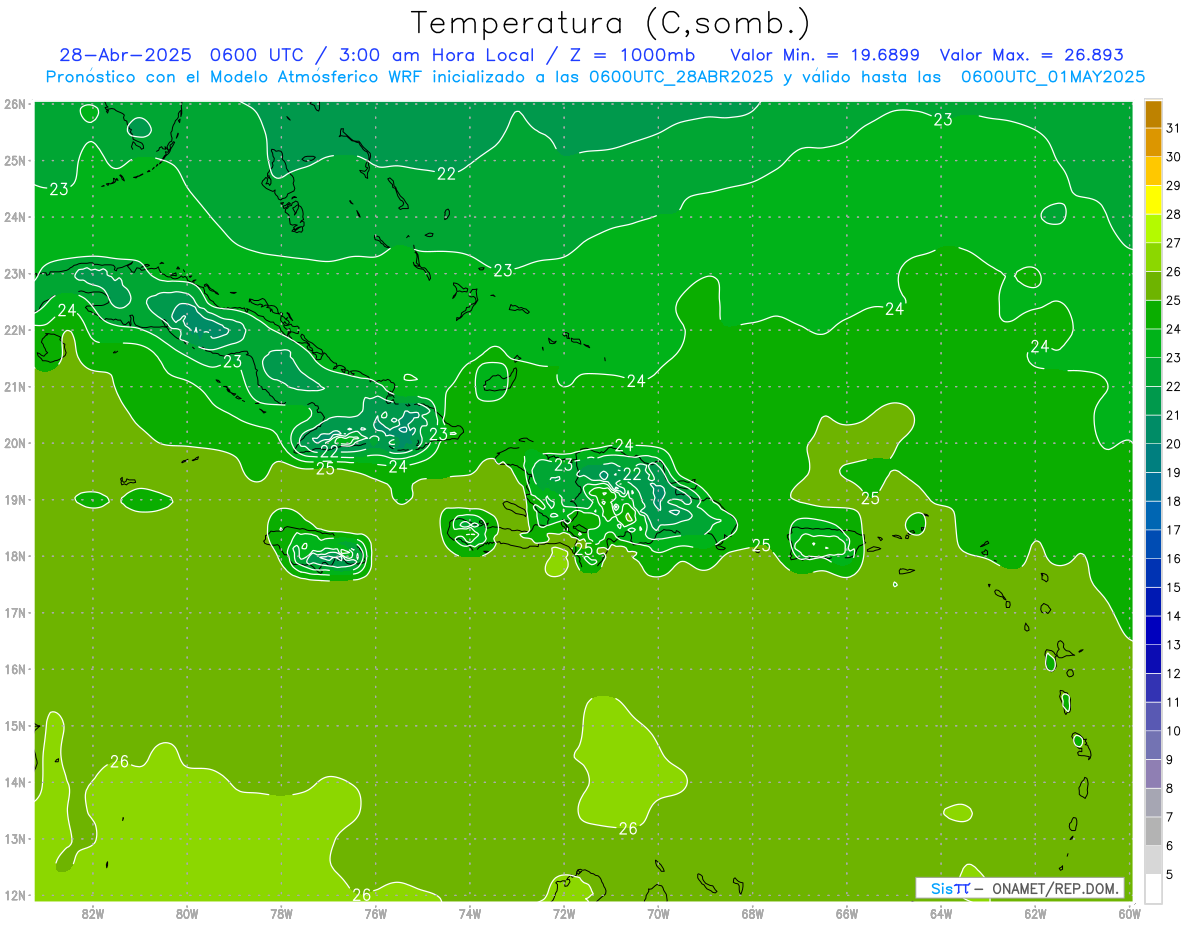
Task: Click the '21N' latitude axis label
Action: (15, 386)
